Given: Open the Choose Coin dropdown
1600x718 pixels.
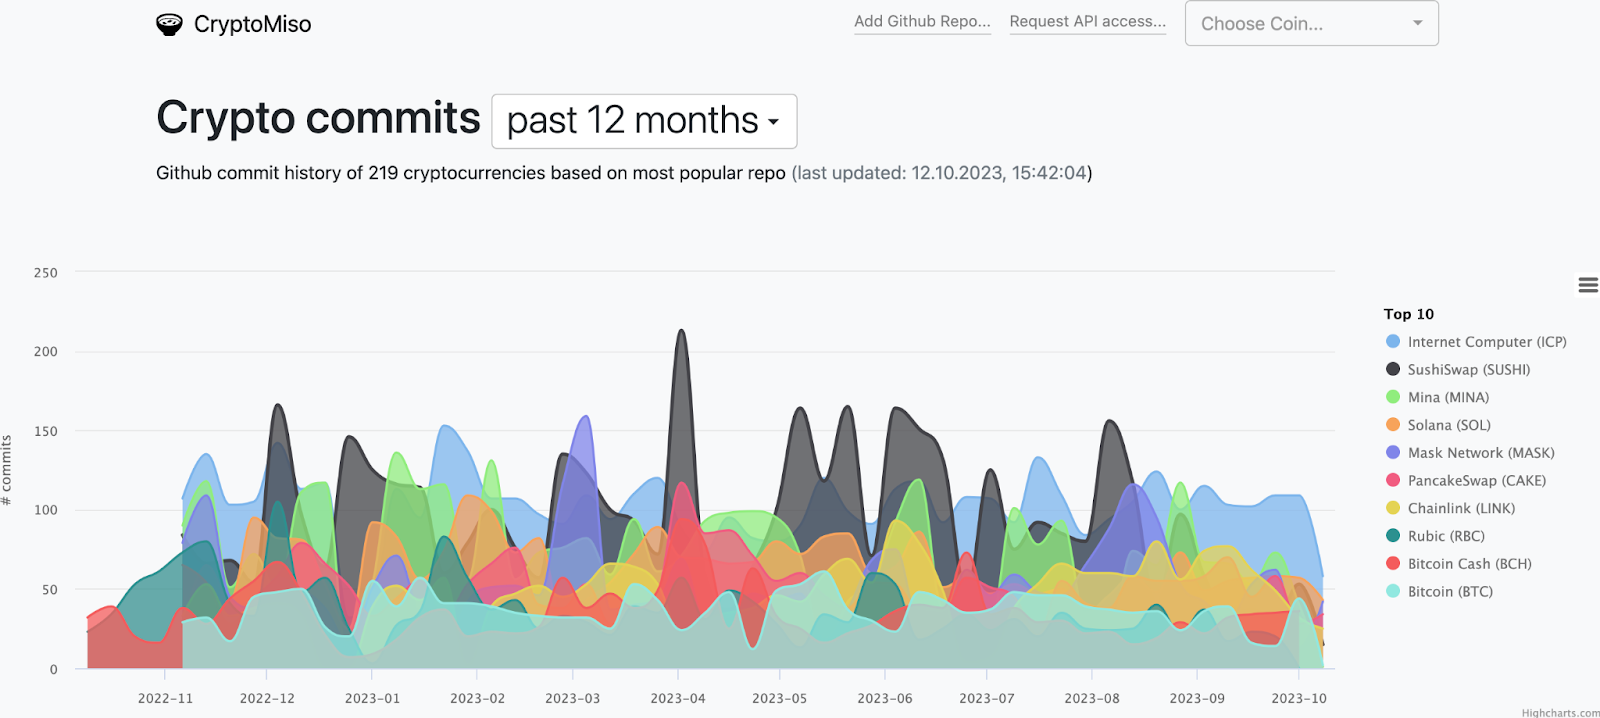Looking at the screenshot, I should coord(1311,23).
